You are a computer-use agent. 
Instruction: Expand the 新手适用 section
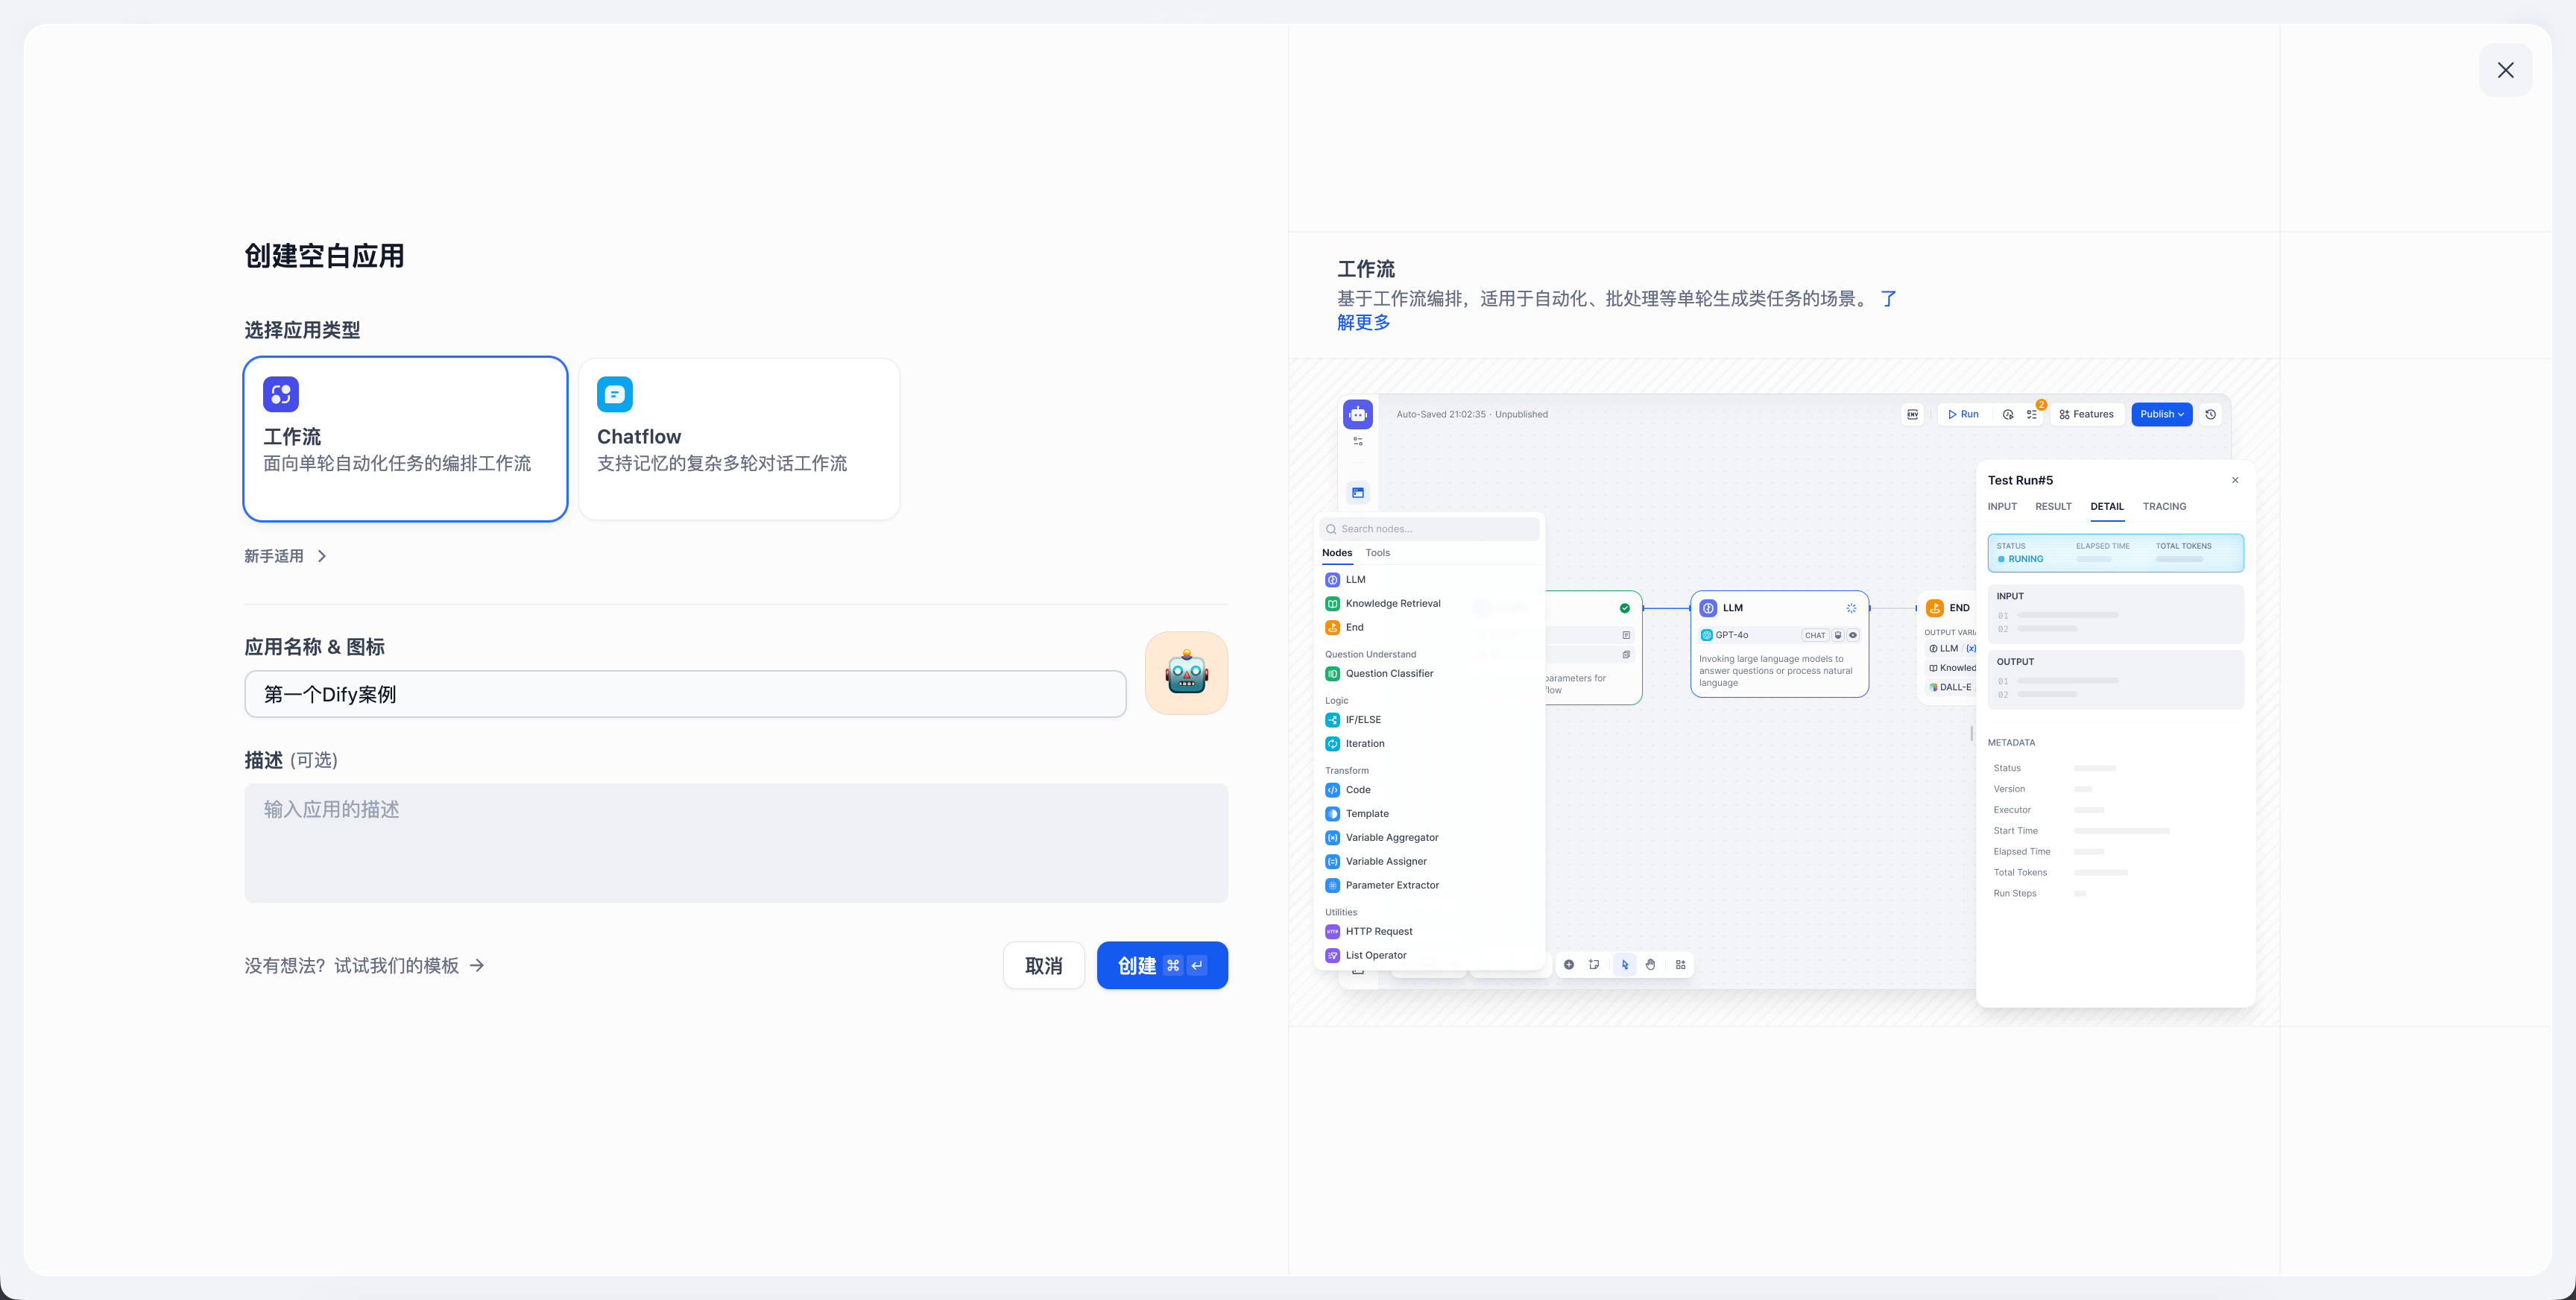pyautogui.click(x=286, y=556)
